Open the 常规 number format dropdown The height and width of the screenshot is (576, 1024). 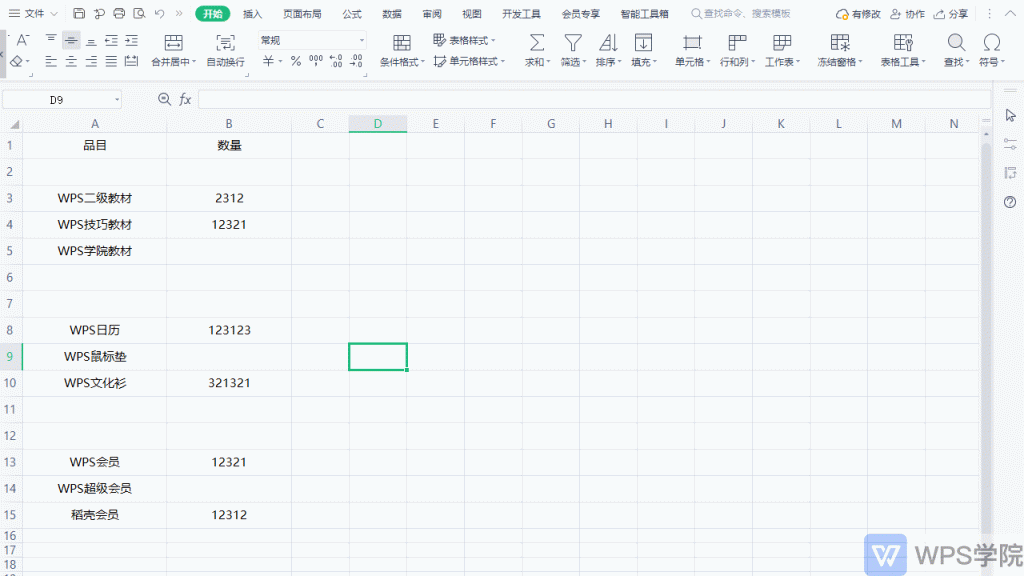312,40
